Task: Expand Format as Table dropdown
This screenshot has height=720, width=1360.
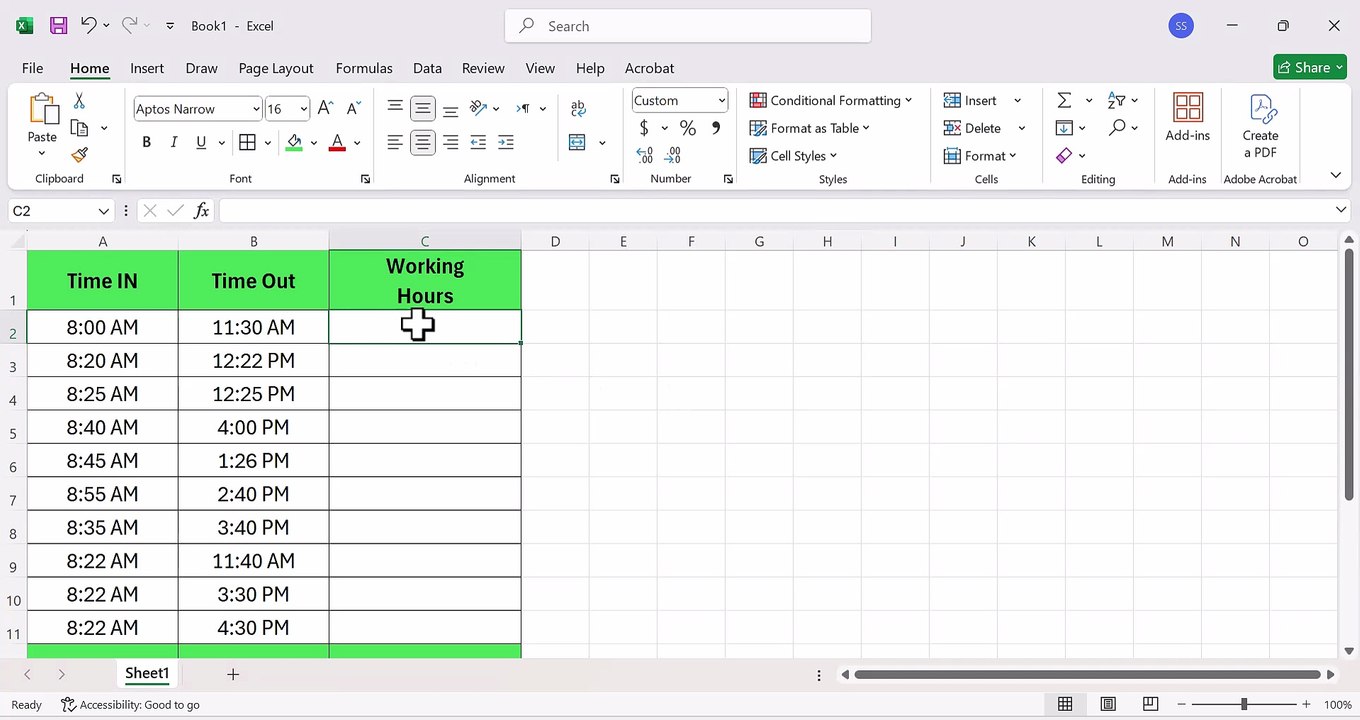Action: coord(866,128)
